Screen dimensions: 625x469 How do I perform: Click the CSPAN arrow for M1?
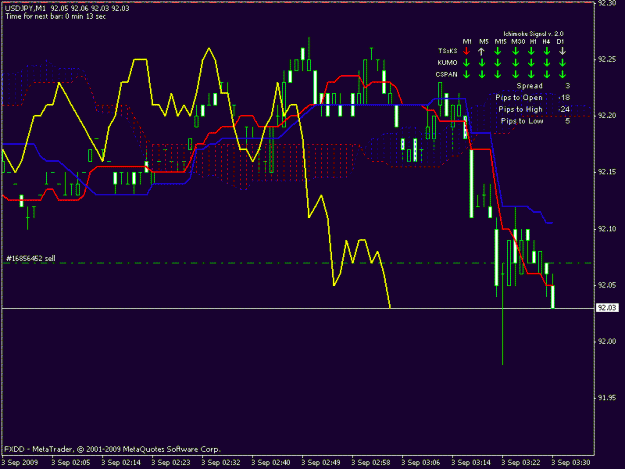467,74
